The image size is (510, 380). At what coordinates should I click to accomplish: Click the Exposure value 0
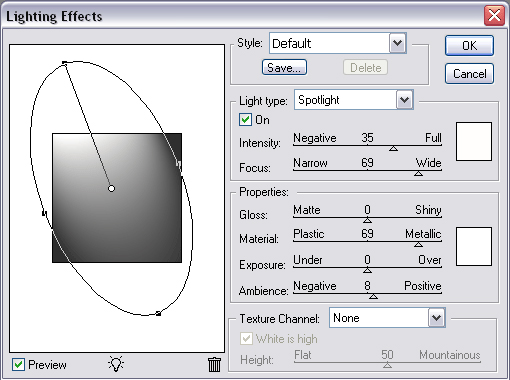click(x=367, y=259)
